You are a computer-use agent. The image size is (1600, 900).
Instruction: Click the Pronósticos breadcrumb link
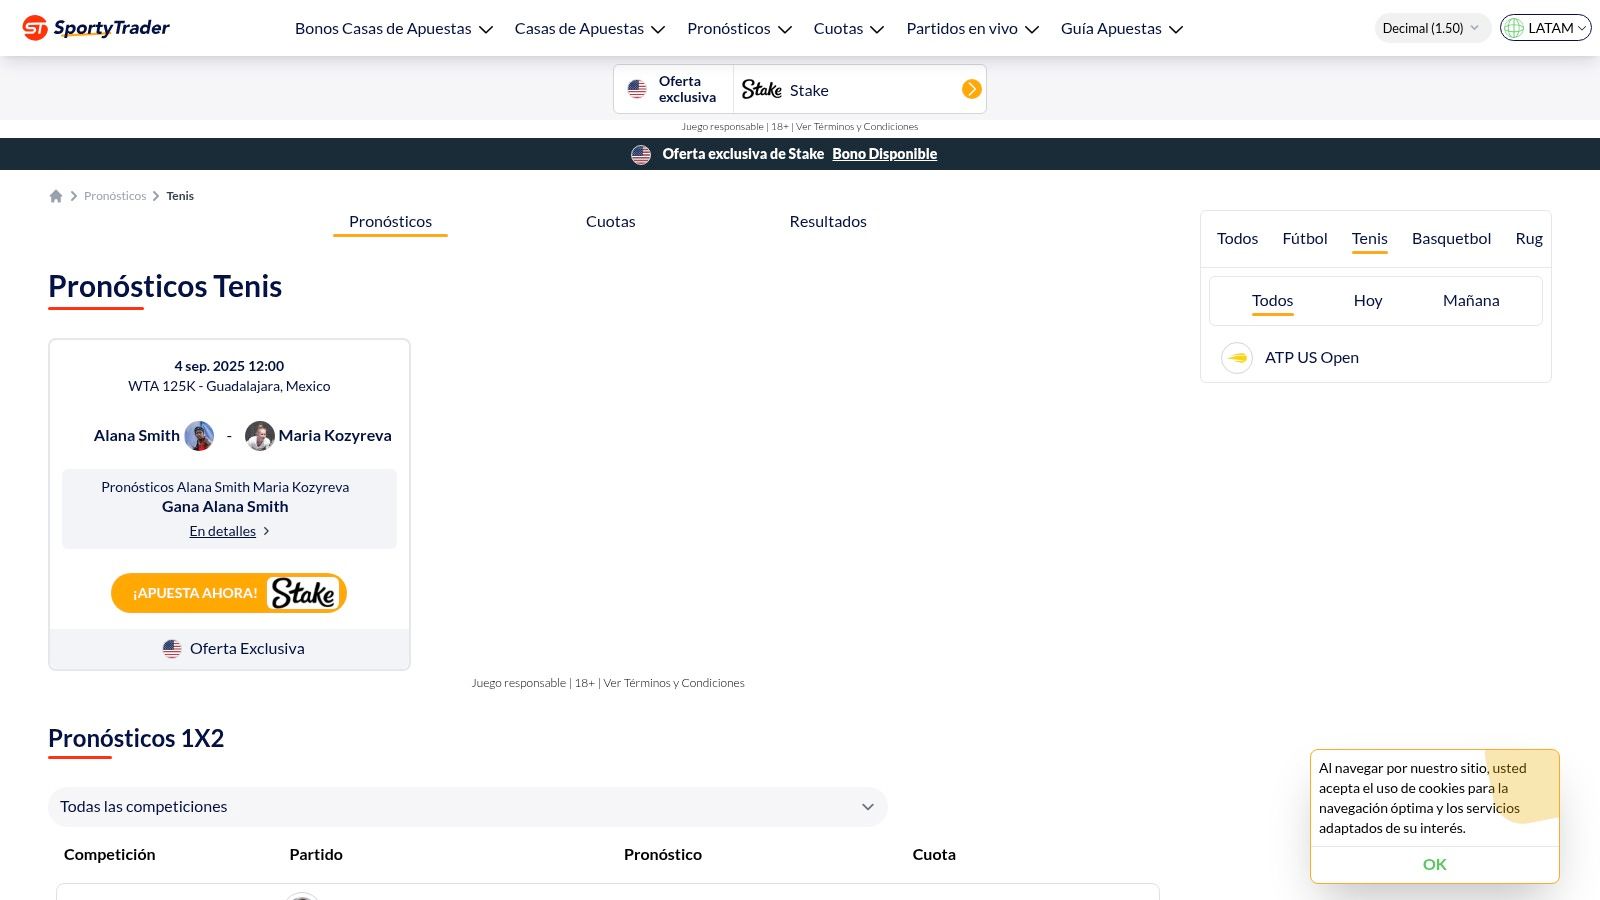click(x=115, y=196)
